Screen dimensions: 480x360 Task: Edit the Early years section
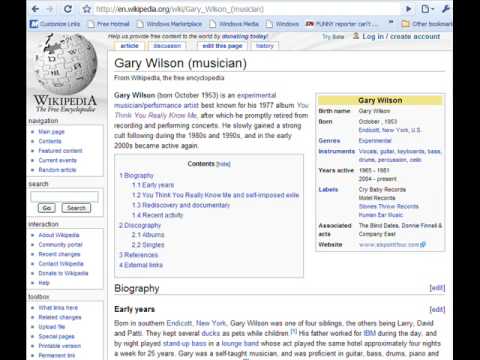pos(437,310)
